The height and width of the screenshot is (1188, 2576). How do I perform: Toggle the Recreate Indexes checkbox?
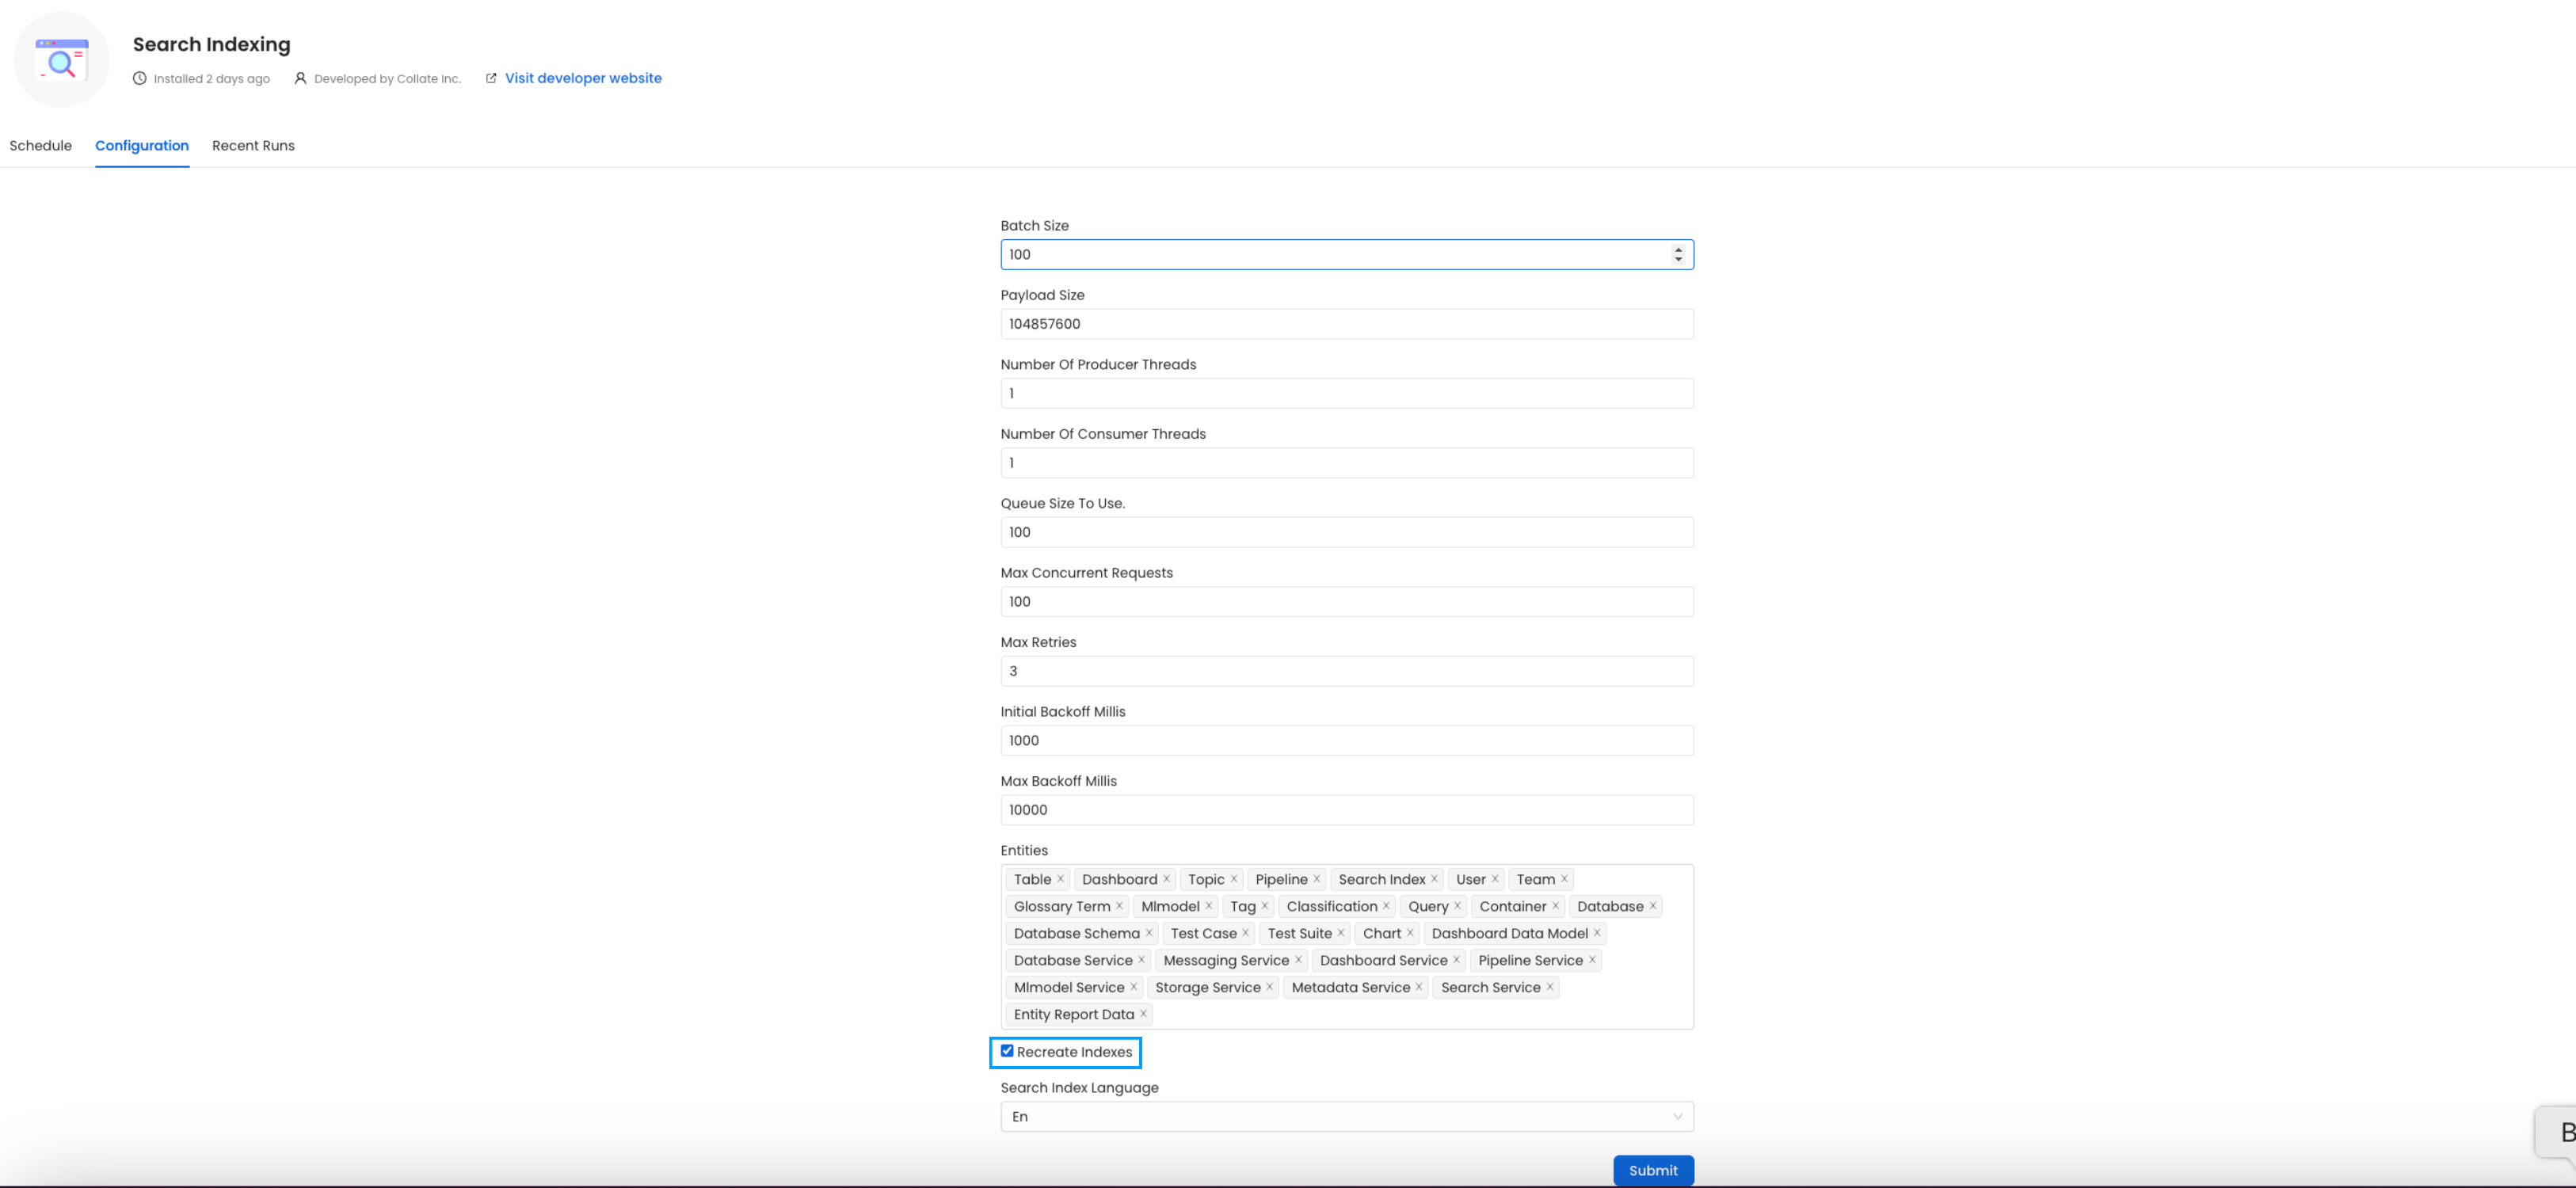tap(1007, 1051)
